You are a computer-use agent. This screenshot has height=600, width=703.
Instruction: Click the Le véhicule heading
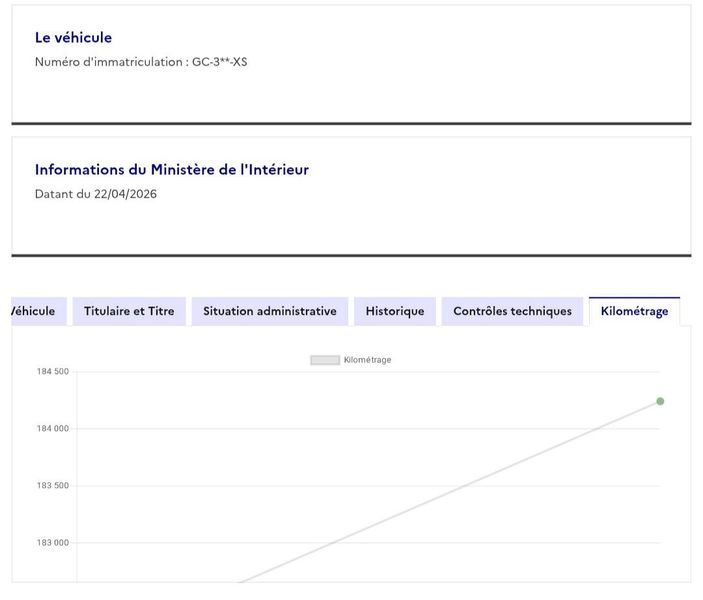(x=74, y=38)
